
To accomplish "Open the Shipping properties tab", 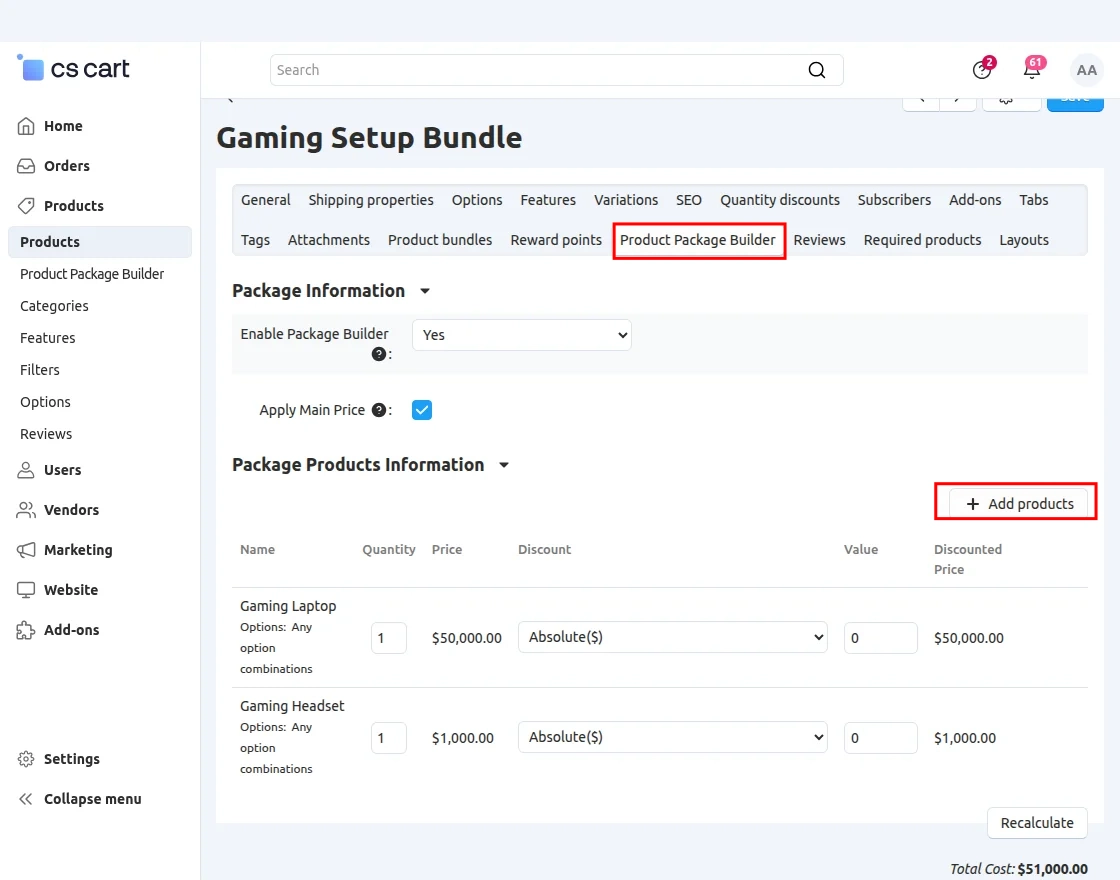I will 371,200.
